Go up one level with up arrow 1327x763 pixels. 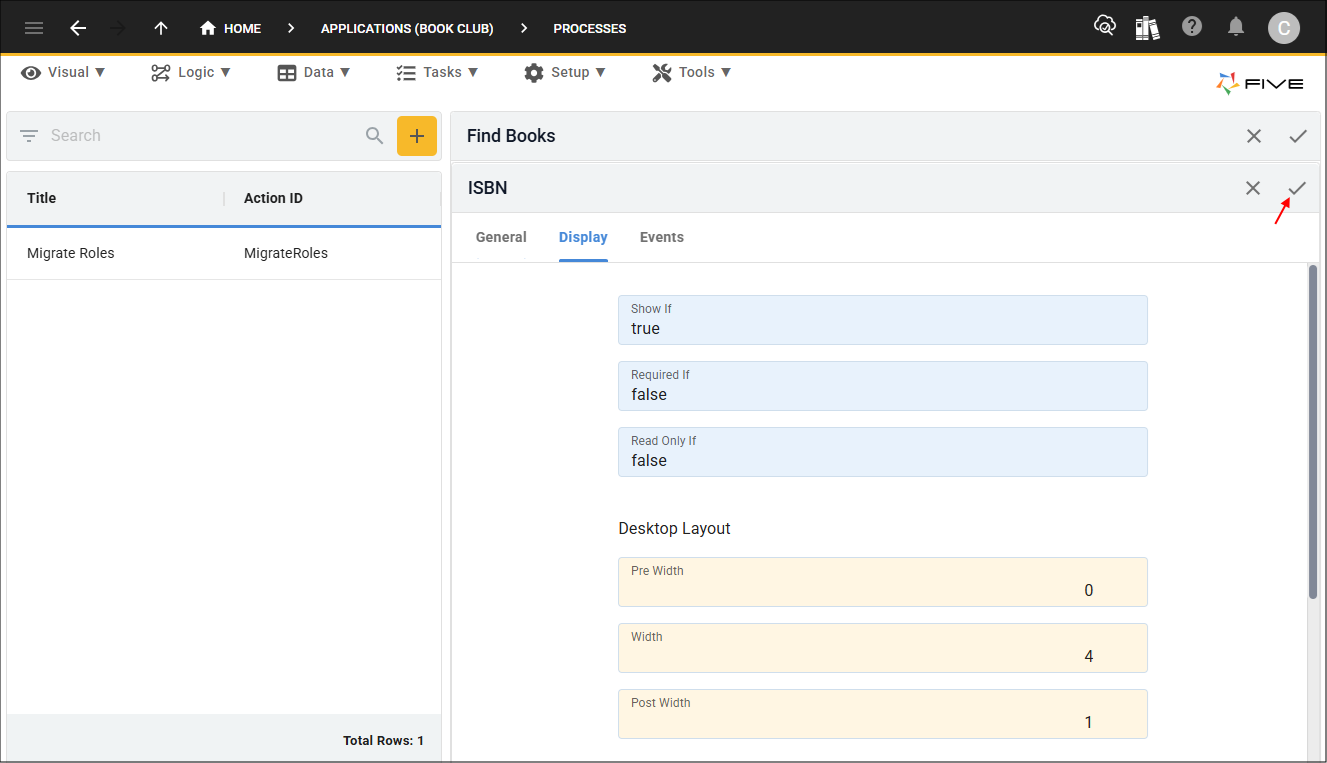click(161, 28)
